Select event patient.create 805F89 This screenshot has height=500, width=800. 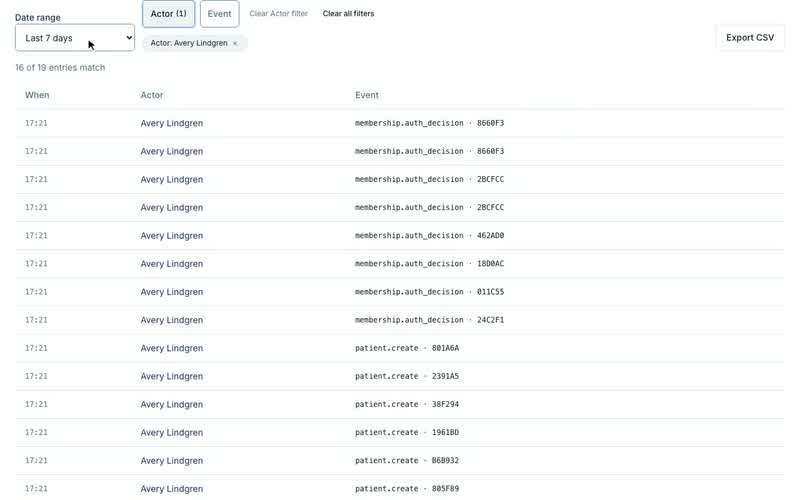407,488
